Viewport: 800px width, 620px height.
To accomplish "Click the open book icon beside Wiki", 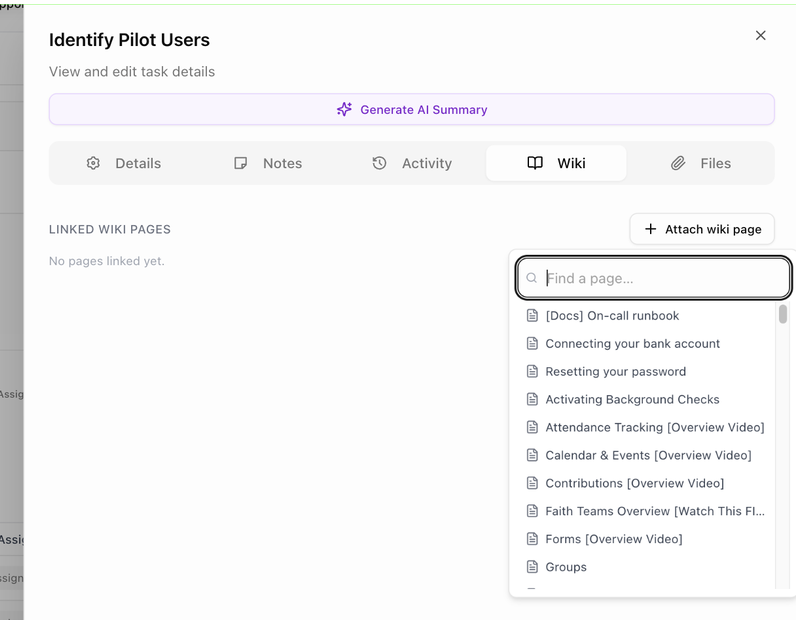I will [x=535, y=163].
